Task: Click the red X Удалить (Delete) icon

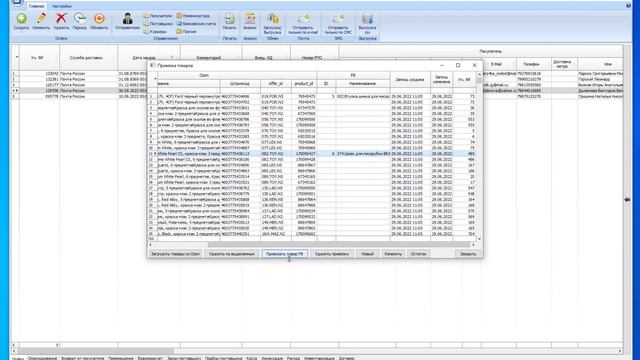Action: tap(61, 18)
